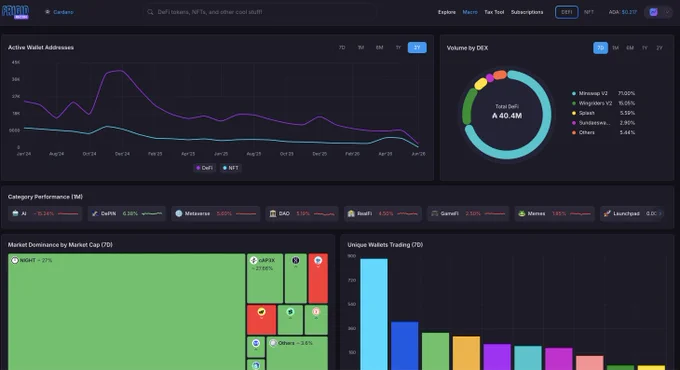Viewport: 680px width, 370px height.
Task: Open the Tax Tool page
Action: [x=494, y=12]
